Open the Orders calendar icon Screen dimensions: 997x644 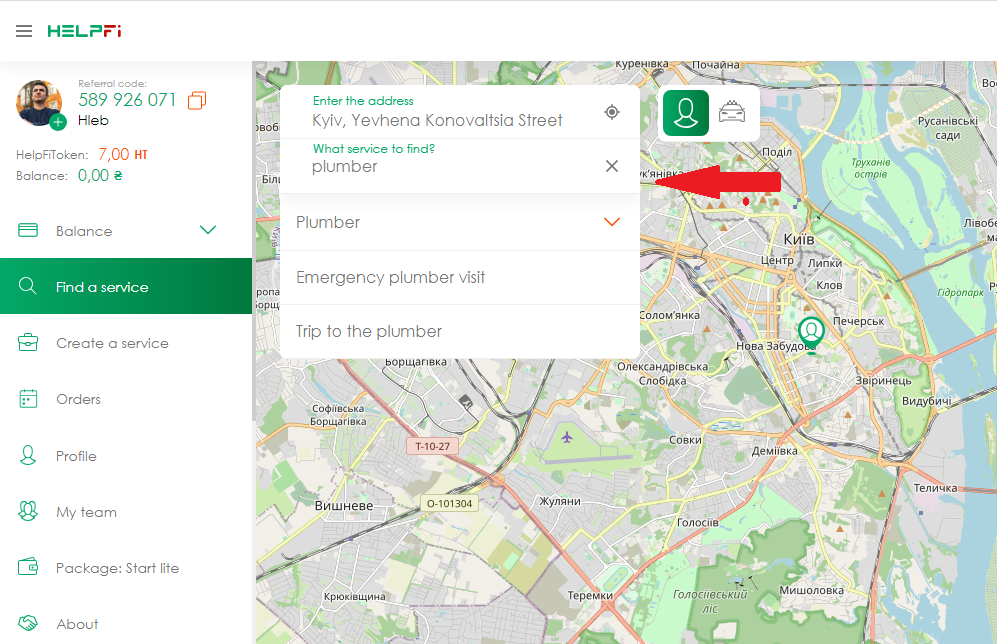(28, 399)
